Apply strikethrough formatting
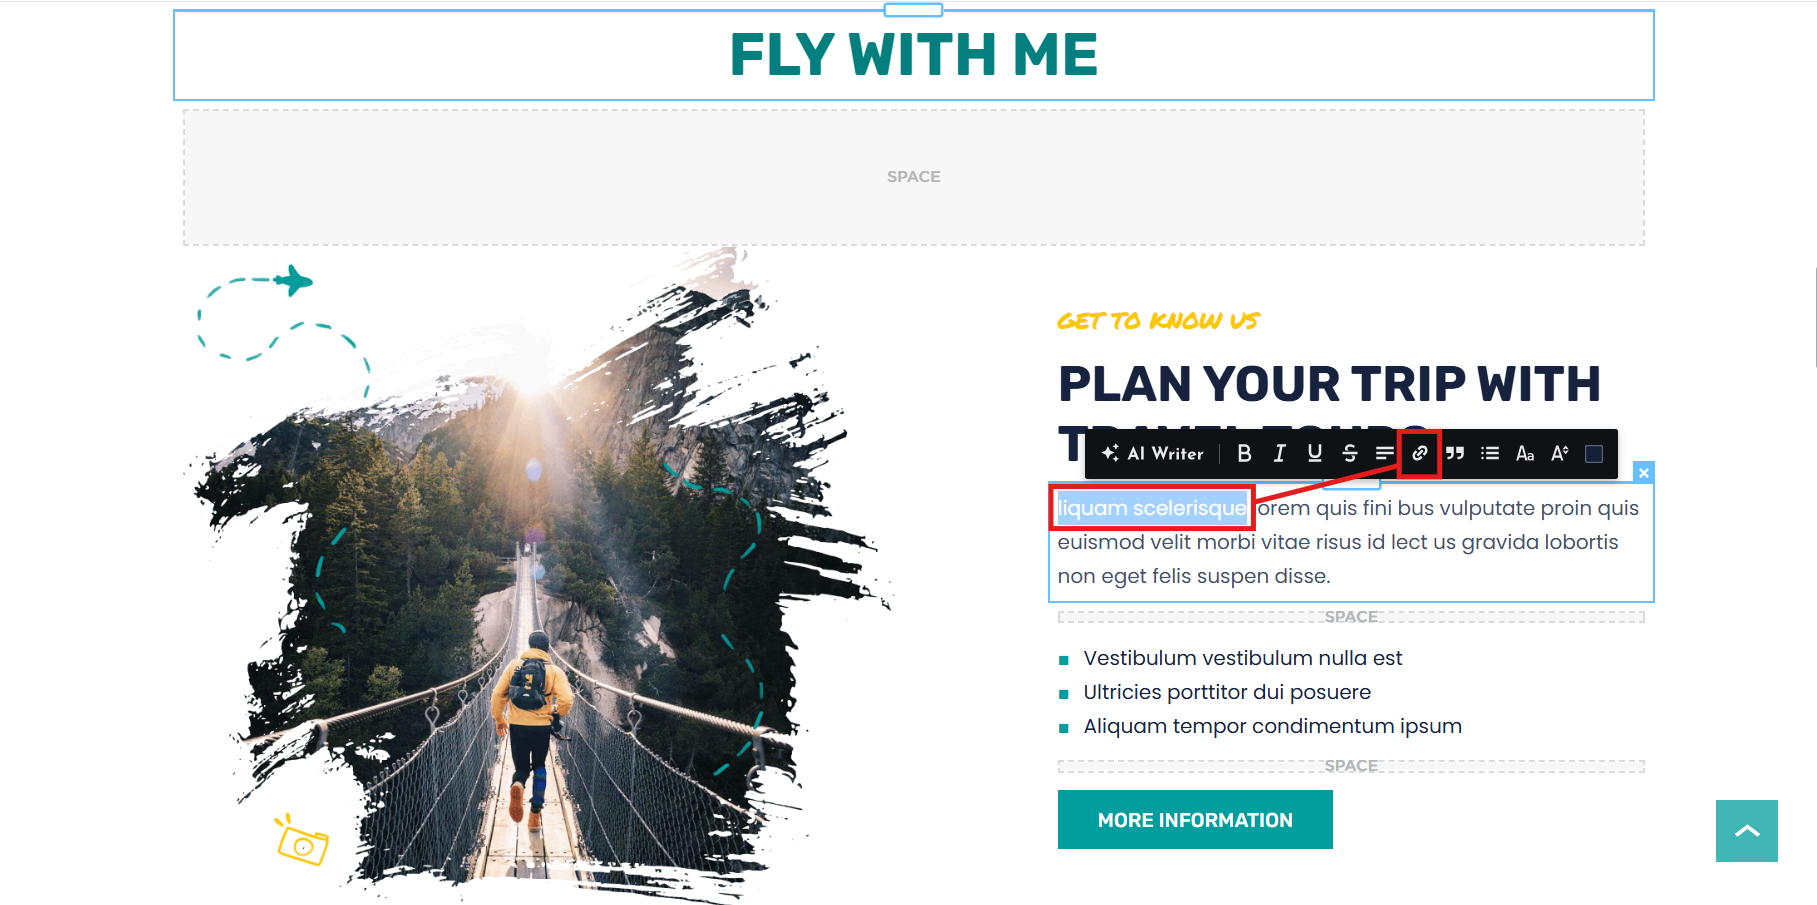The height and width of the screenshot is (905, 1817). click(x=1349, y=453)
